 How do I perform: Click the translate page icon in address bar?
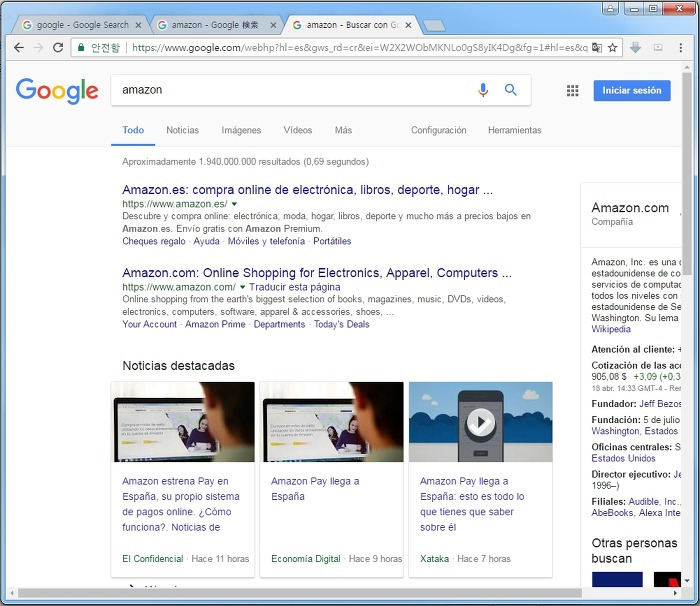596,47
